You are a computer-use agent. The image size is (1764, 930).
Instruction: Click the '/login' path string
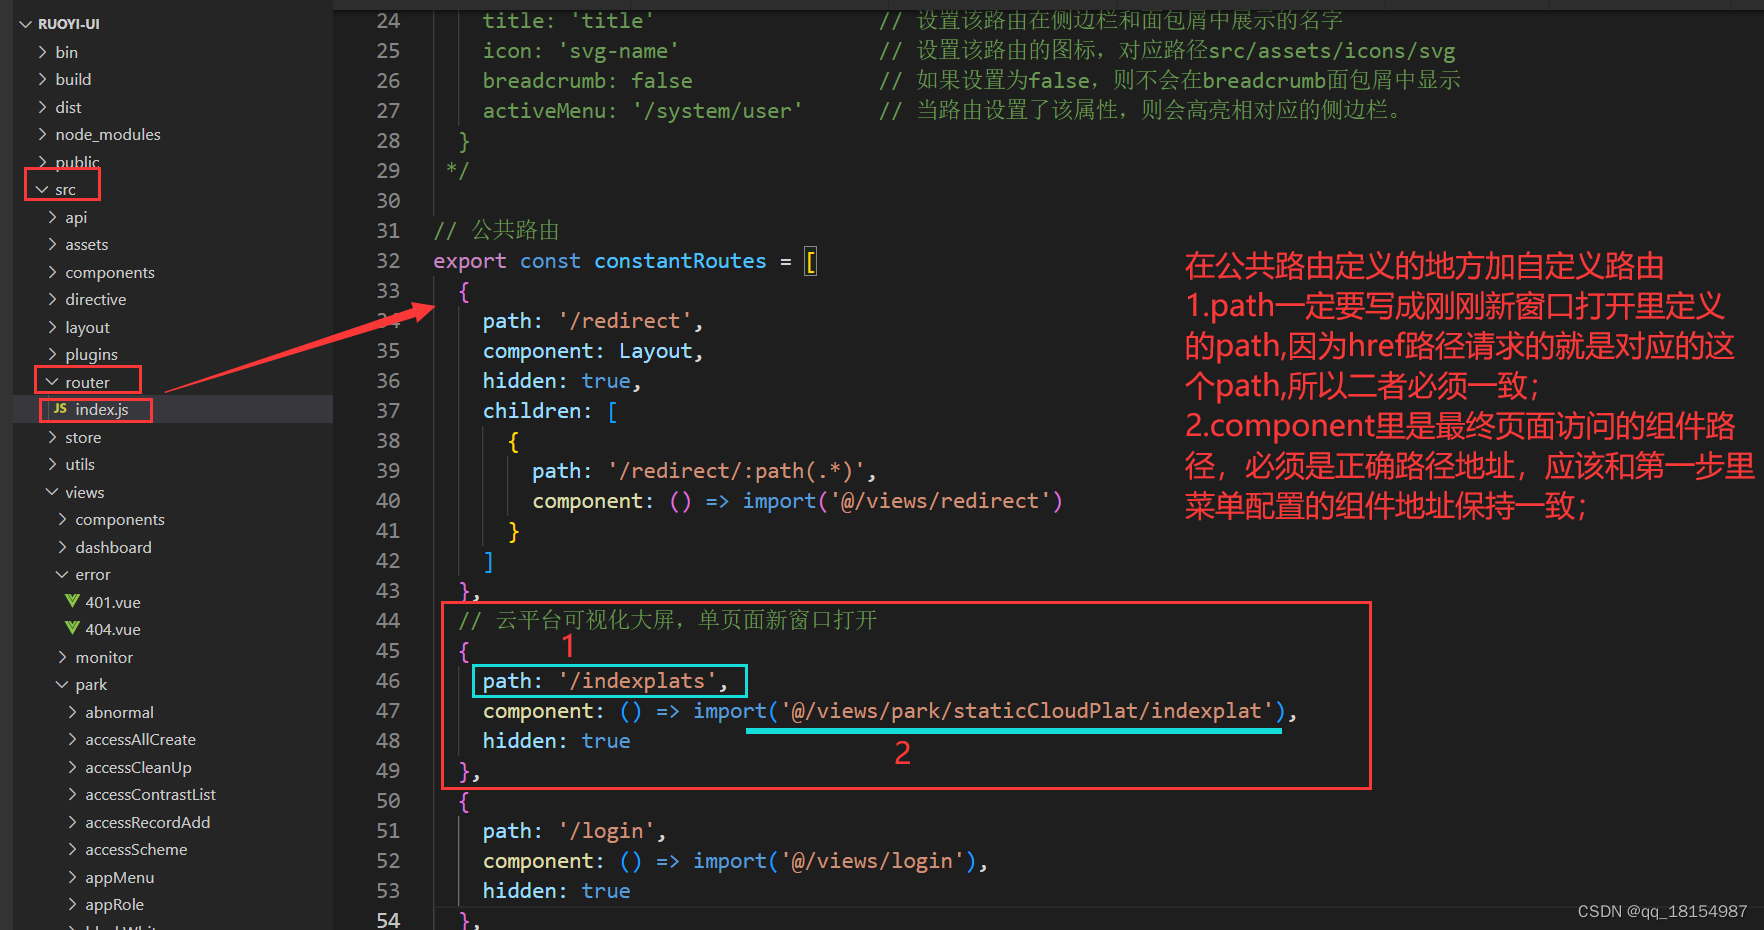(607, 831)
